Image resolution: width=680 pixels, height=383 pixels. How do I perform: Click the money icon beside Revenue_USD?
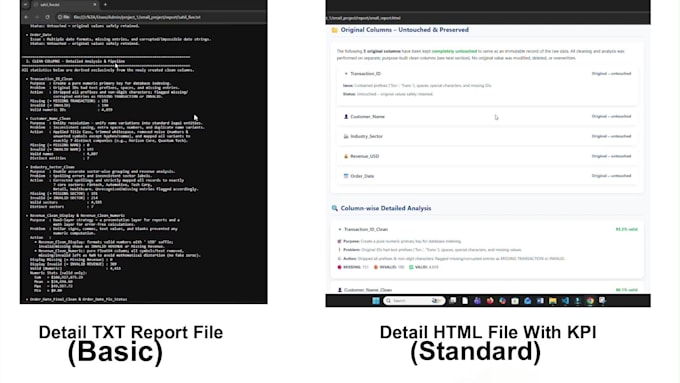[346, 156]
